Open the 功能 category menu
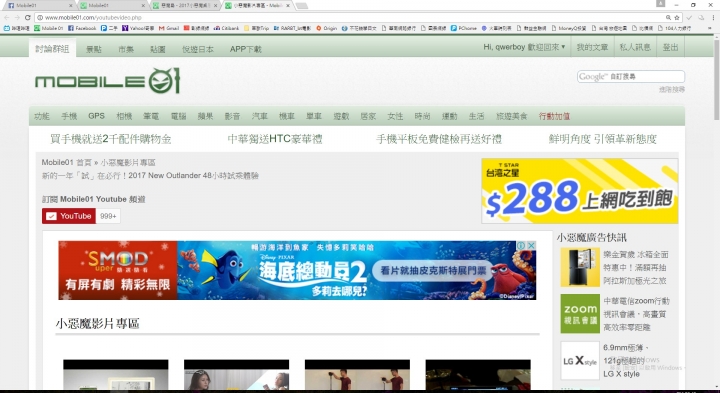 coord(41,116)
